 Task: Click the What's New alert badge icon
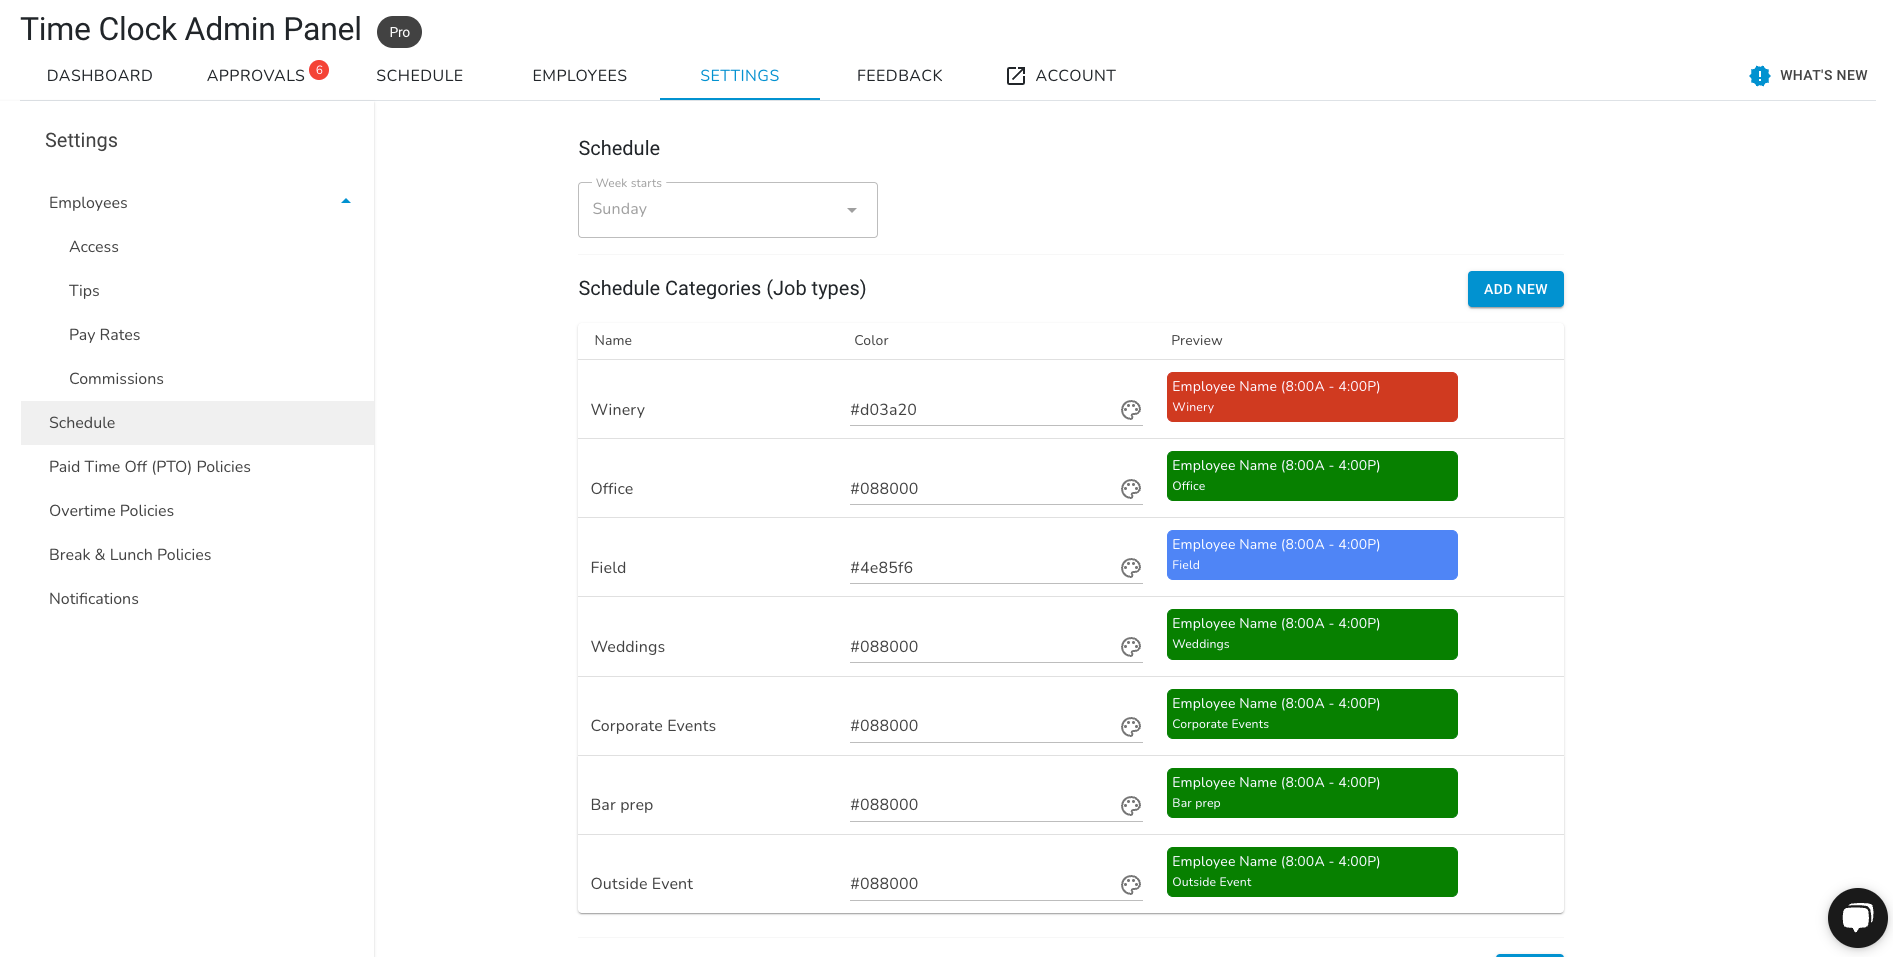(x=1759, y=76)
